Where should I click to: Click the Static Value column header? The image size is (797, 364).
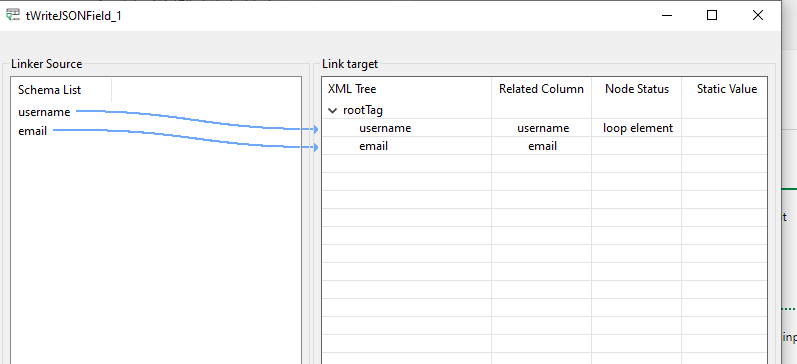(x=725, y=89)
